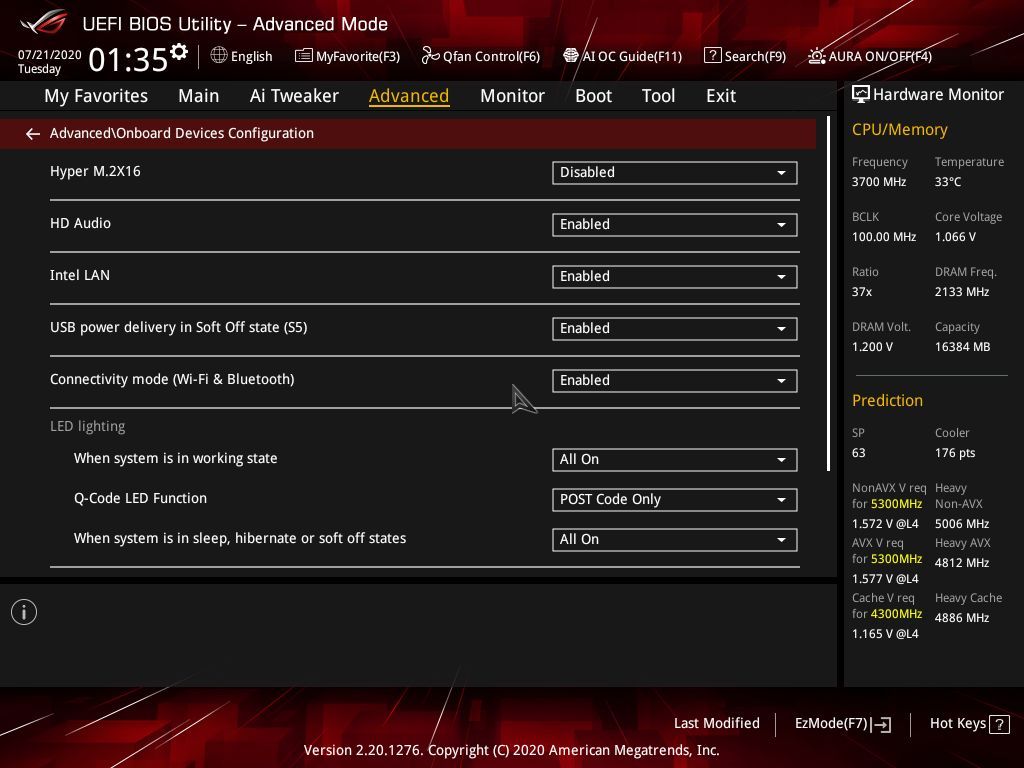Image resolution: width=1024 pixels, height=768 pixels.
Task: Select Q-Code LED Function label
Action: point(140,498)
